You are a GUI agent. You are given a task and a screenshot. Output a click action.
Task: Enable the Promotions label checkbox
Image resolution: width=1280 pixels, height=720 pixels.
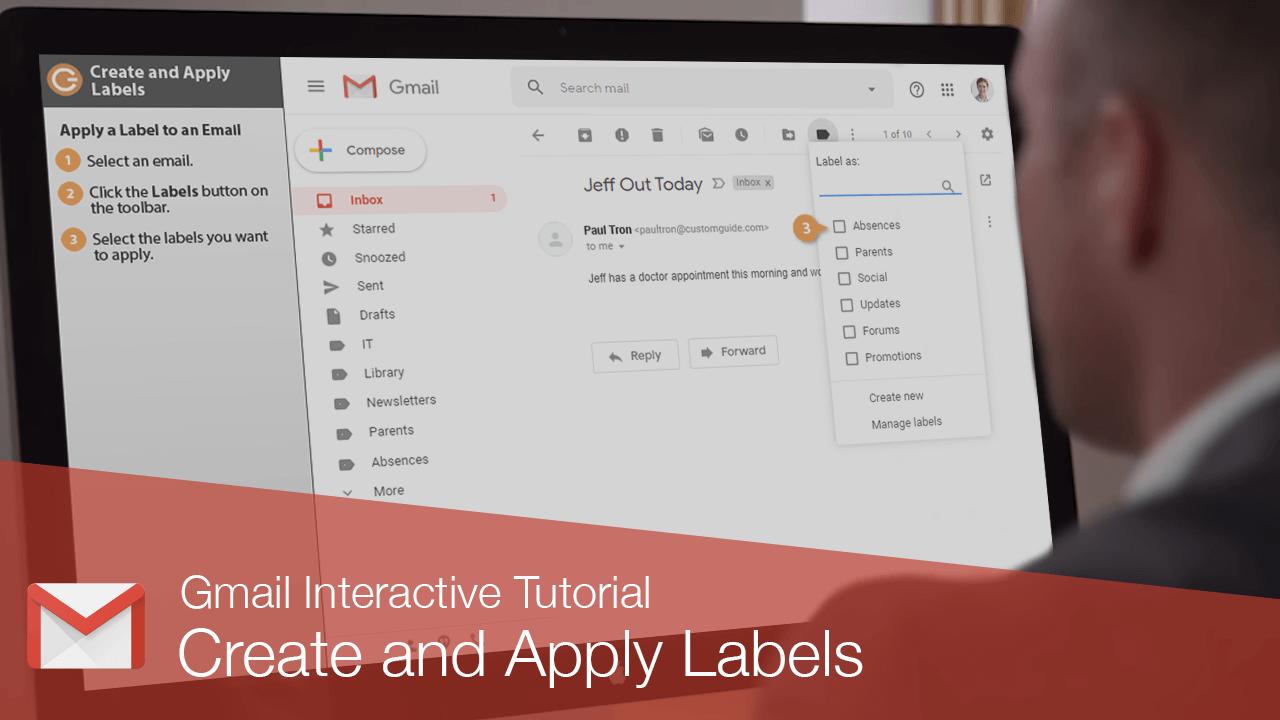(851, 356)
